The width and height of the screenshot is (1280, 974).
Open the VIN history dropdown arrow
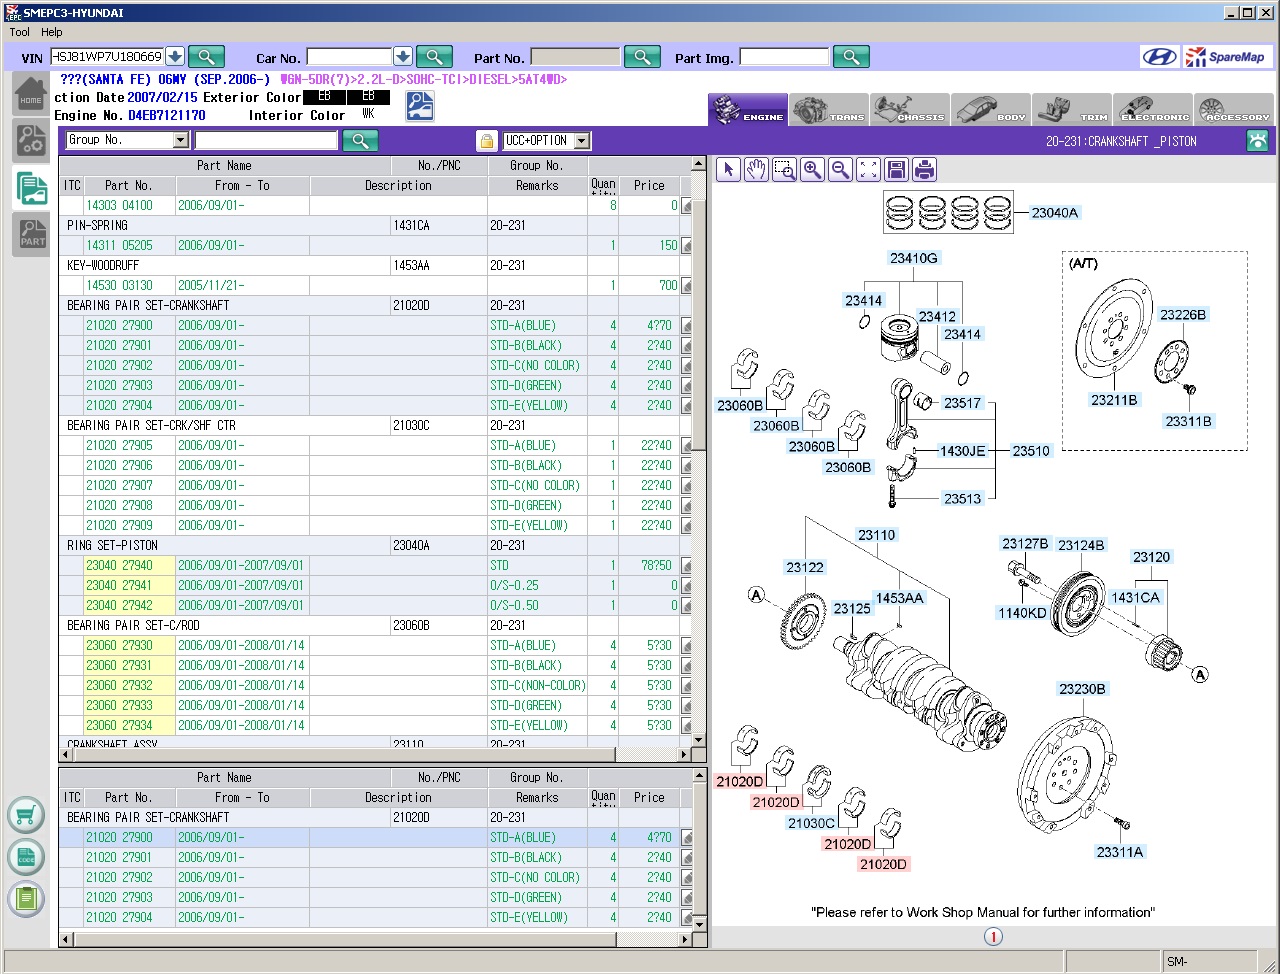tap(174, 57)
